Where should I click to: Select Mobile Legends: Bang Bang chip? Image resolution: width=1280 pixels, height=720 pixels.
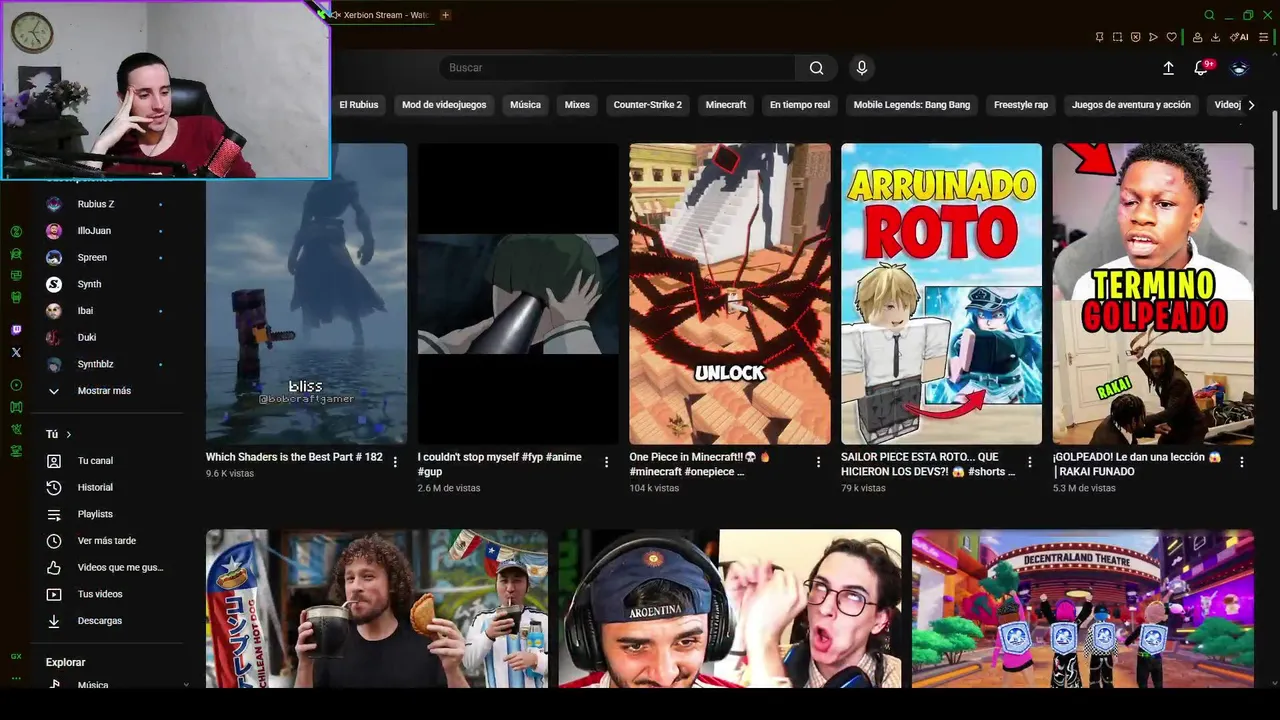pos(912,105)
